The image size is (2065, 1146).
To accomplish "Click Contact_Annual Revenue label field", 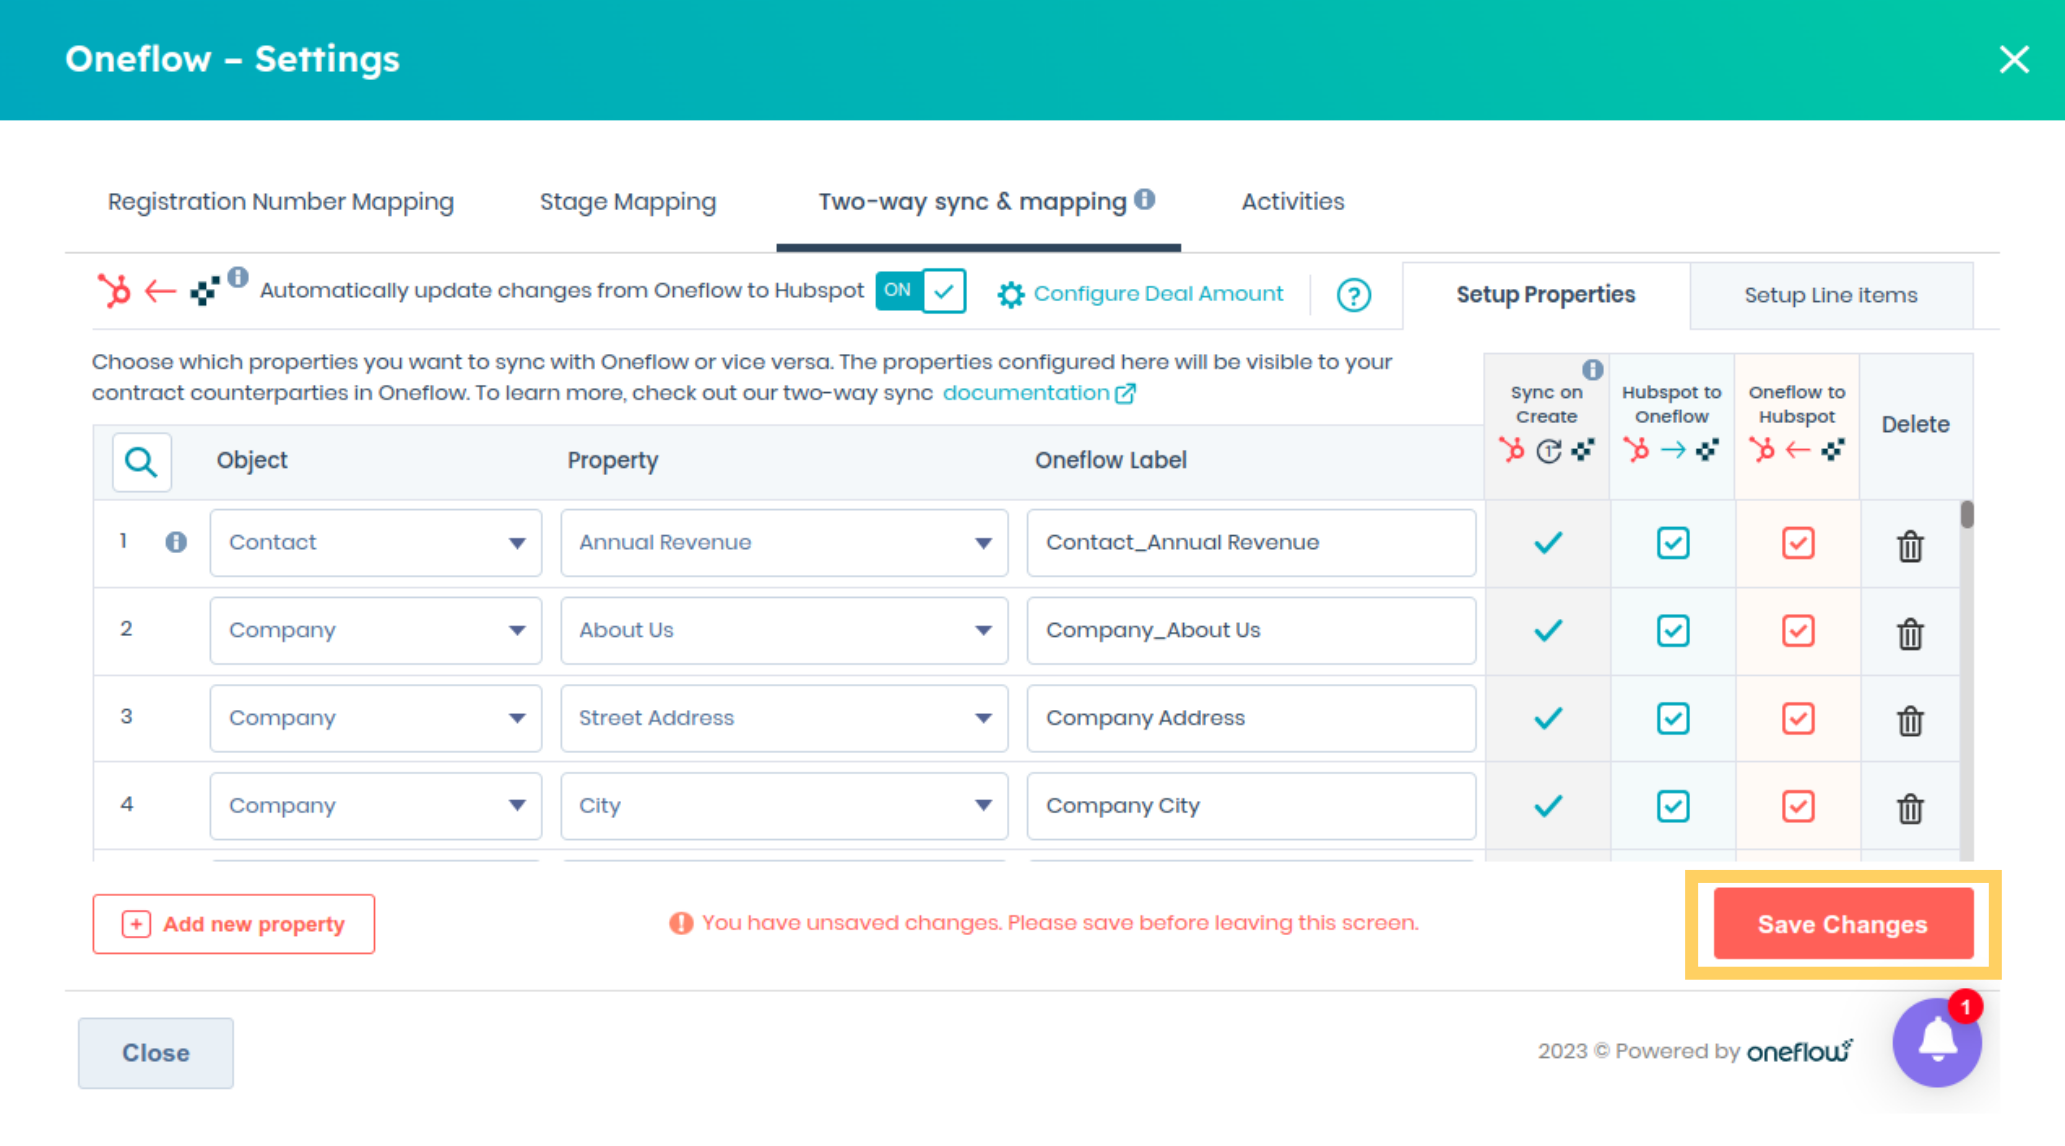I will pos(1251,543).
